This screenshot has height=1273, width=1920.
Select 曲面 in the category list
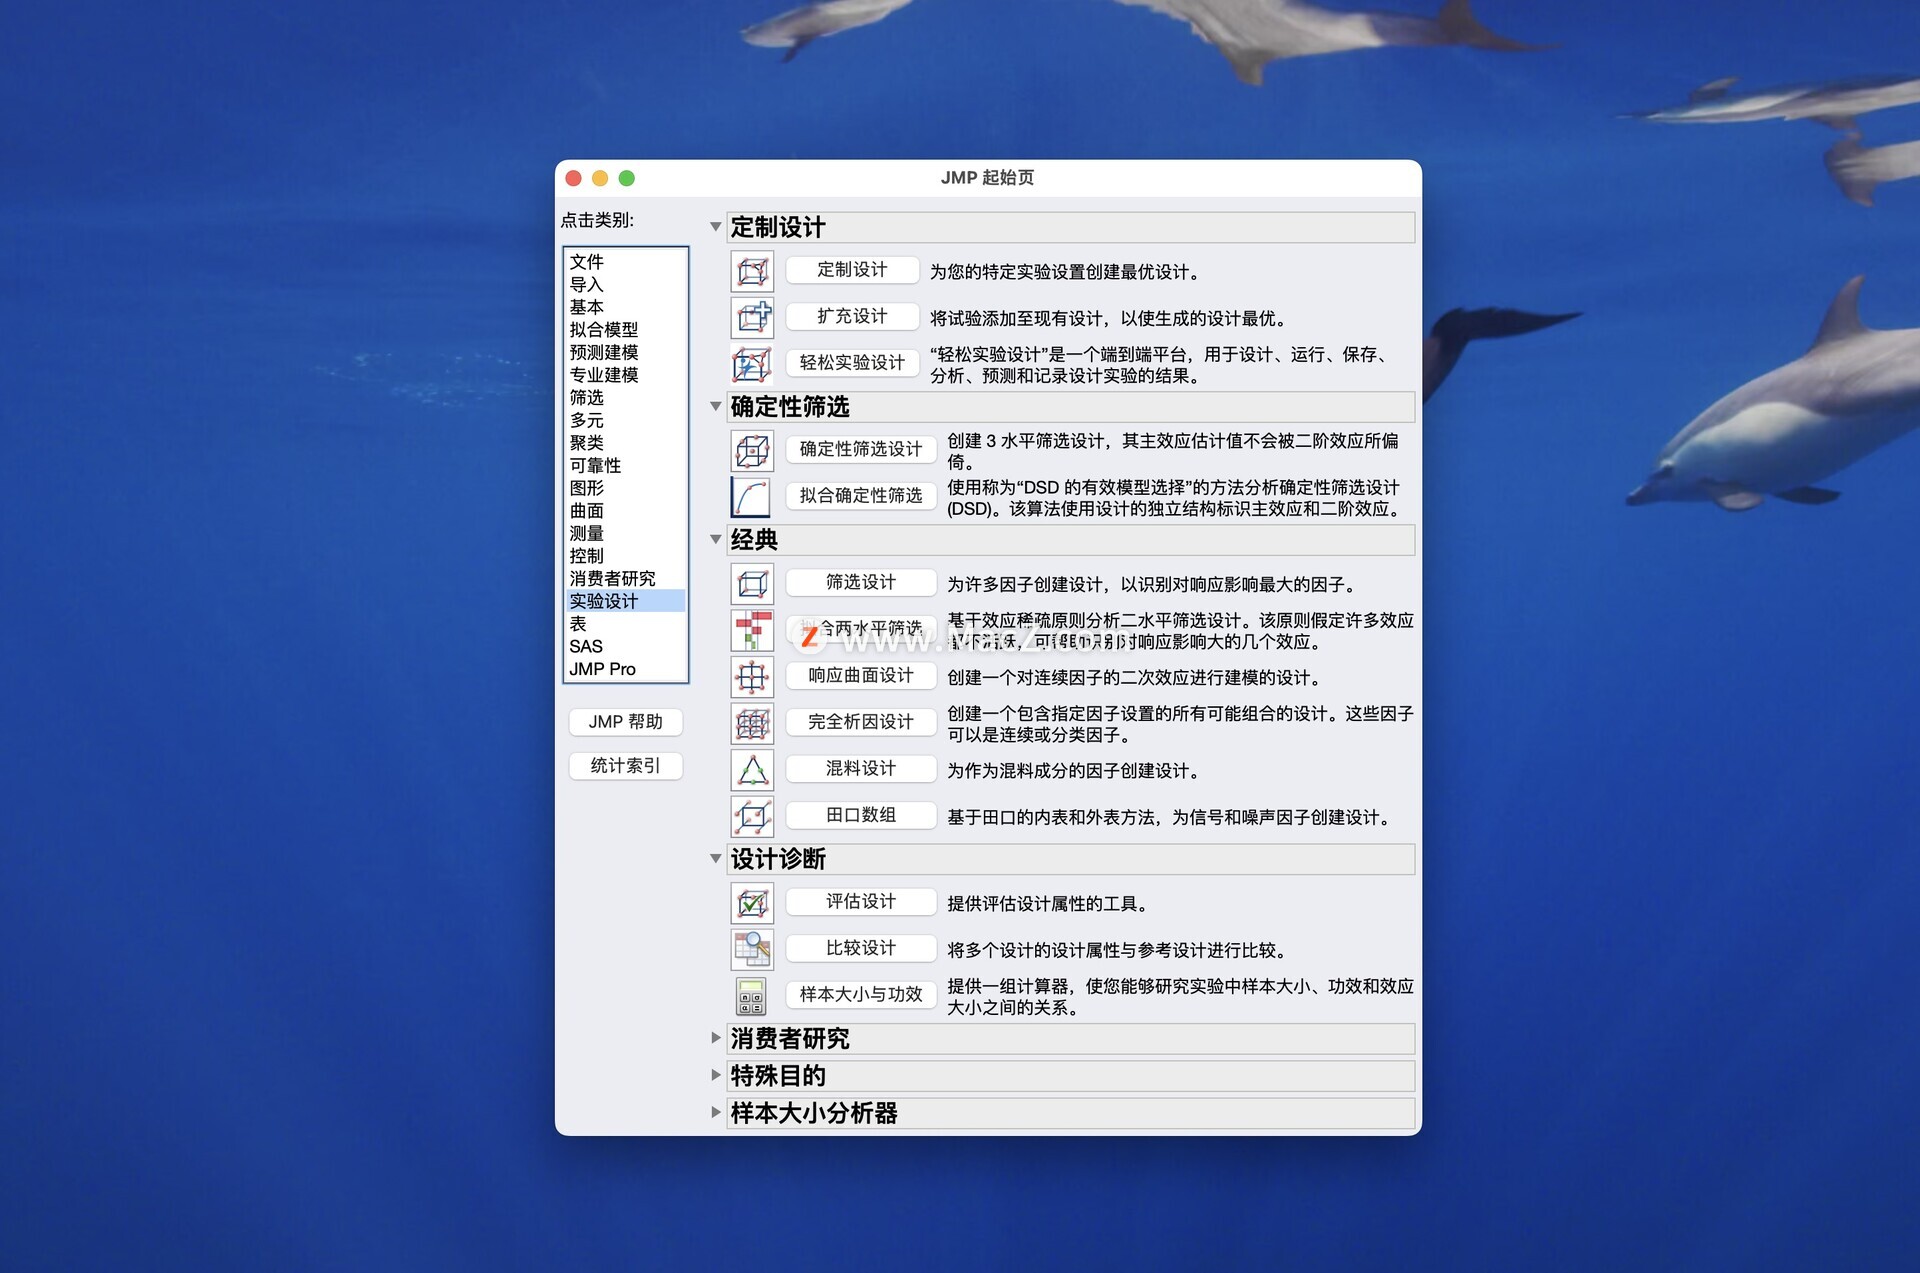coord(626,511)
